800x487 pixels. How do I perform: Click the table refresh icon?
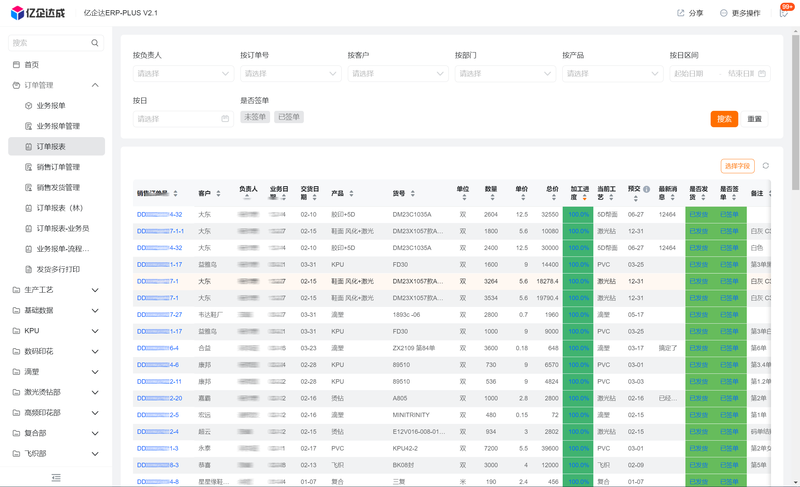click(766, 166)
